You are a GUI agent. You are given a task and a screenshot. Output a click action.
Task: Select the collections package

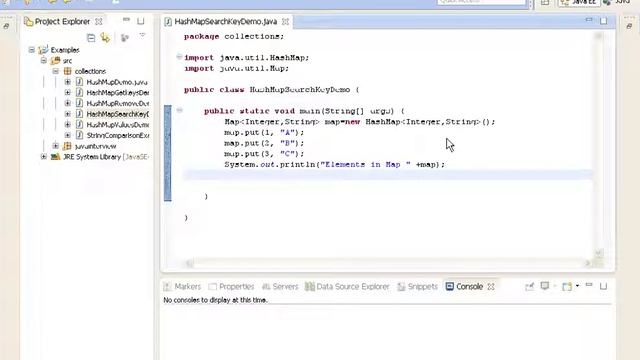coord(90,71)
